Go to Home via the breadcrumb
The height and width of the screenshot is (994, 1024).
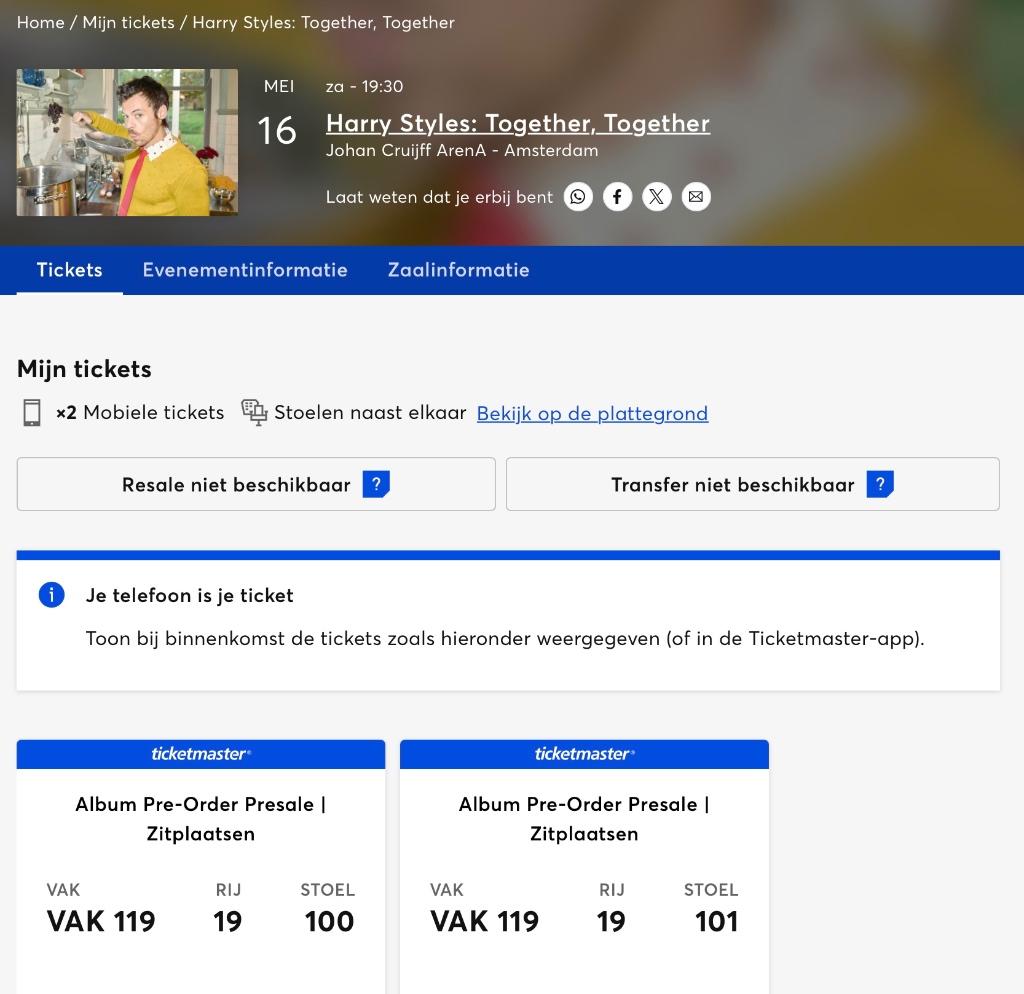pos(41,22)
